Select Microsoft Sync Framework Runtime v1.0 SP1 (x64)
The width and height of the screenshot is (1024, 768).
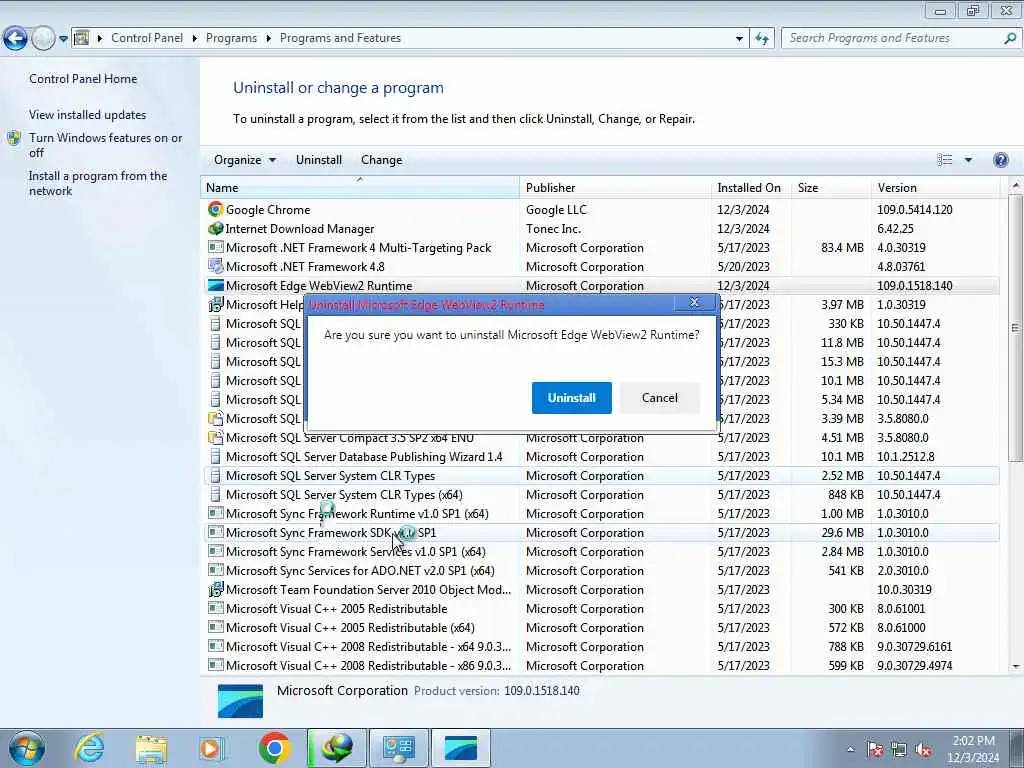tap(601, 513)
